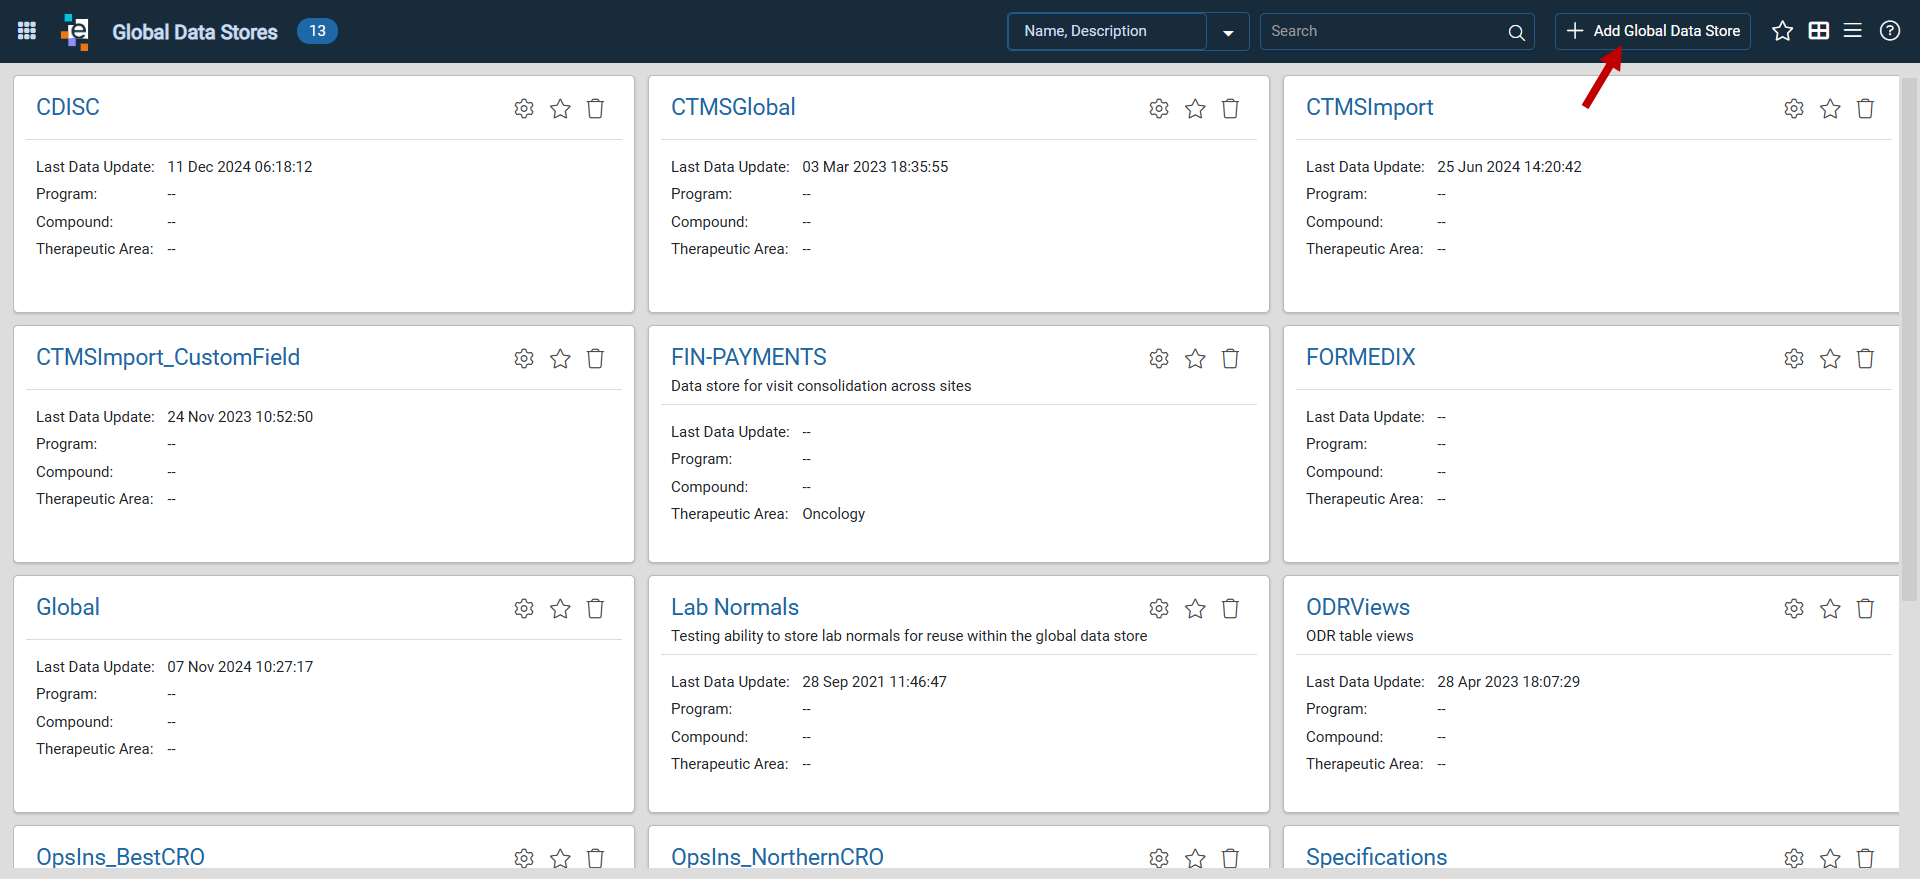
Task: Select date 07 Nov 2024 10:27:17
Action: coord(240,667)
